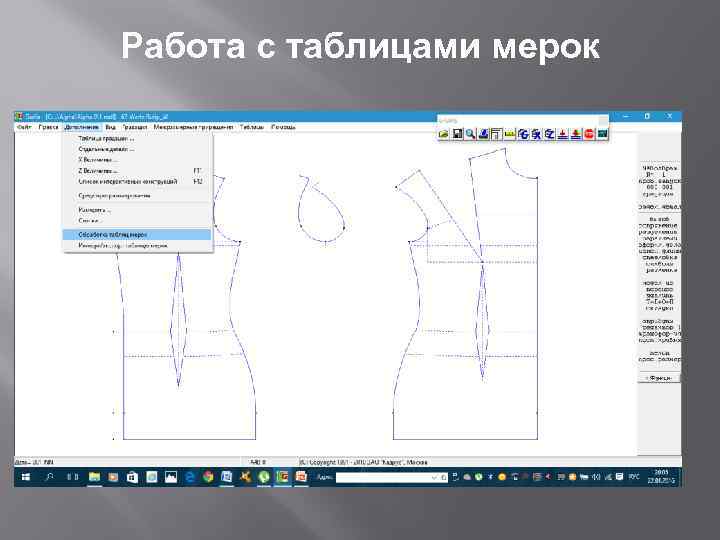Screen dimensions: 720x540
Task: Open the Store bag icon on taskbar
Action: pos(132,478)
